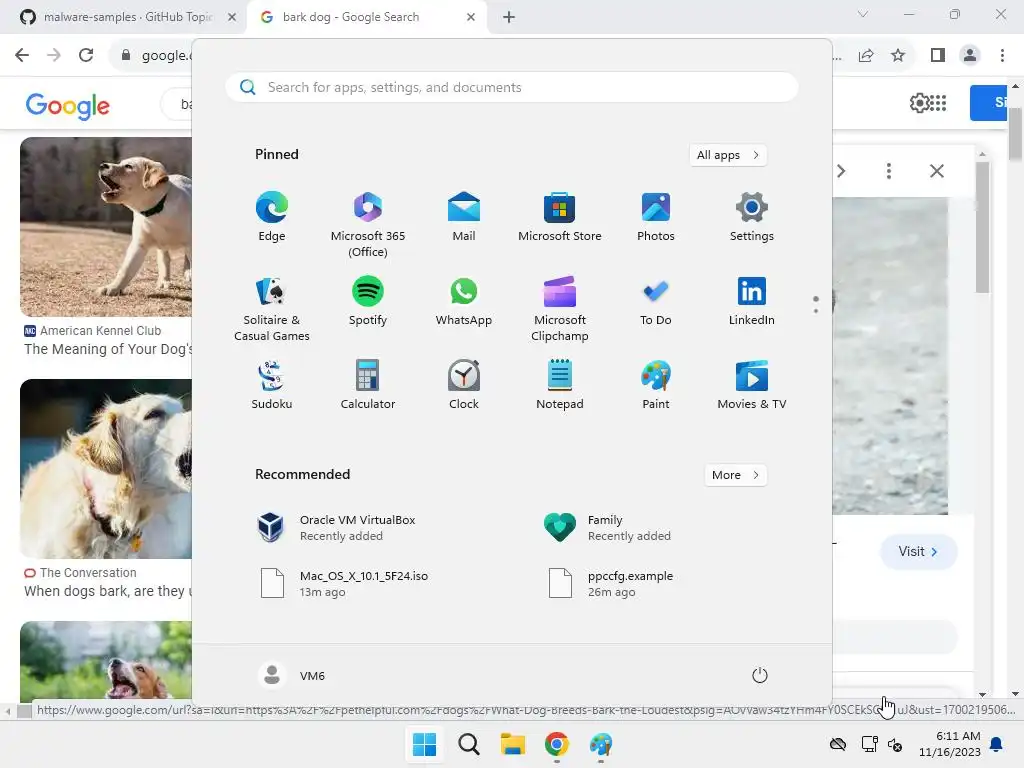
Task: Bookmark this page with the star icon
Action: 898,55
